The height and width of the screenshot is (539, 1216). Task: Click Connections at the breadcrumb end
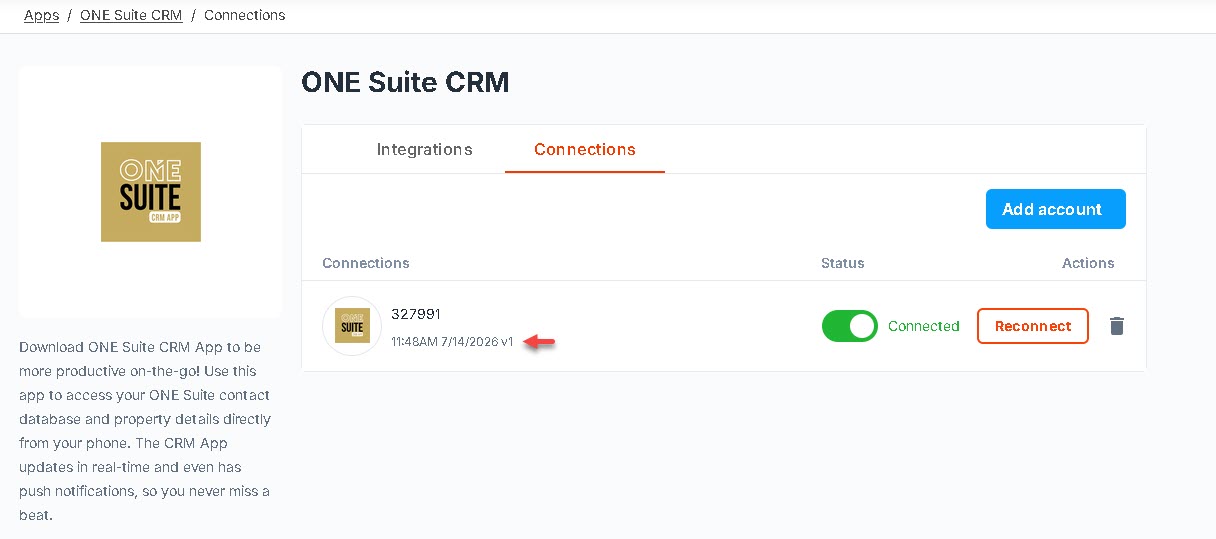245,15
